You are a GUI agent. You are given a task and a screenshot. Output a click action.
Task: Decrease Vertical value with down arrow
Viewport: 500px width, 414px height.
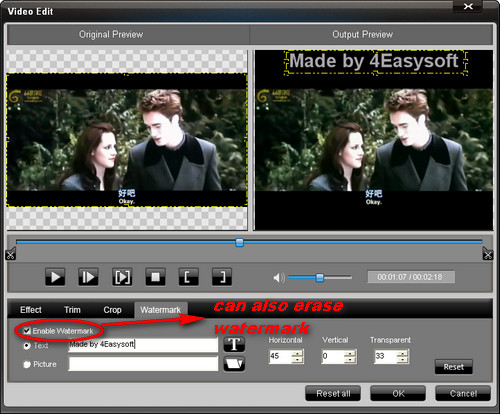point(350,360)
